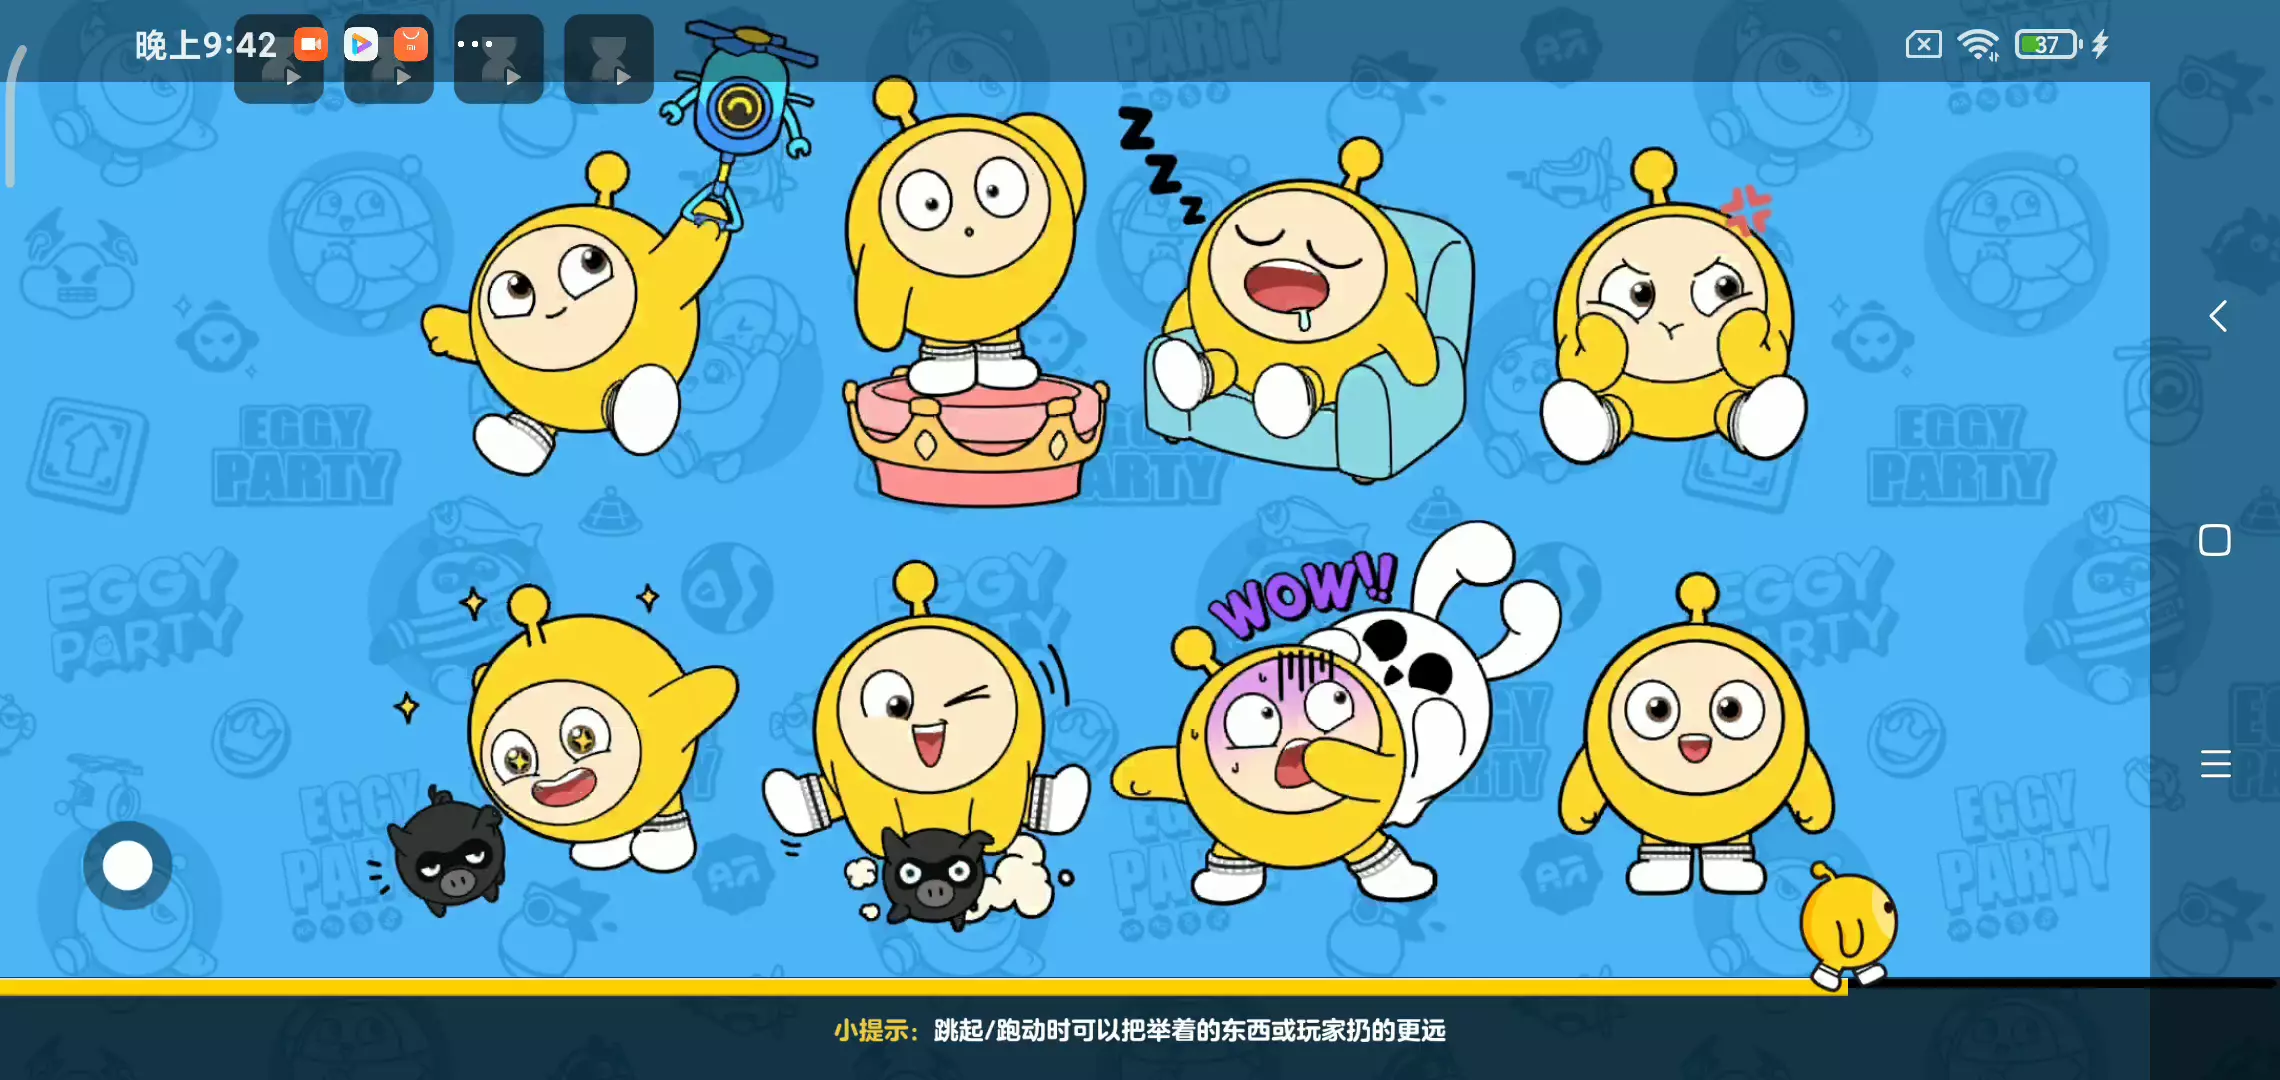Tap the Mi store shopping bag icon
The image size is (2280, 1080).
[411, 44]
